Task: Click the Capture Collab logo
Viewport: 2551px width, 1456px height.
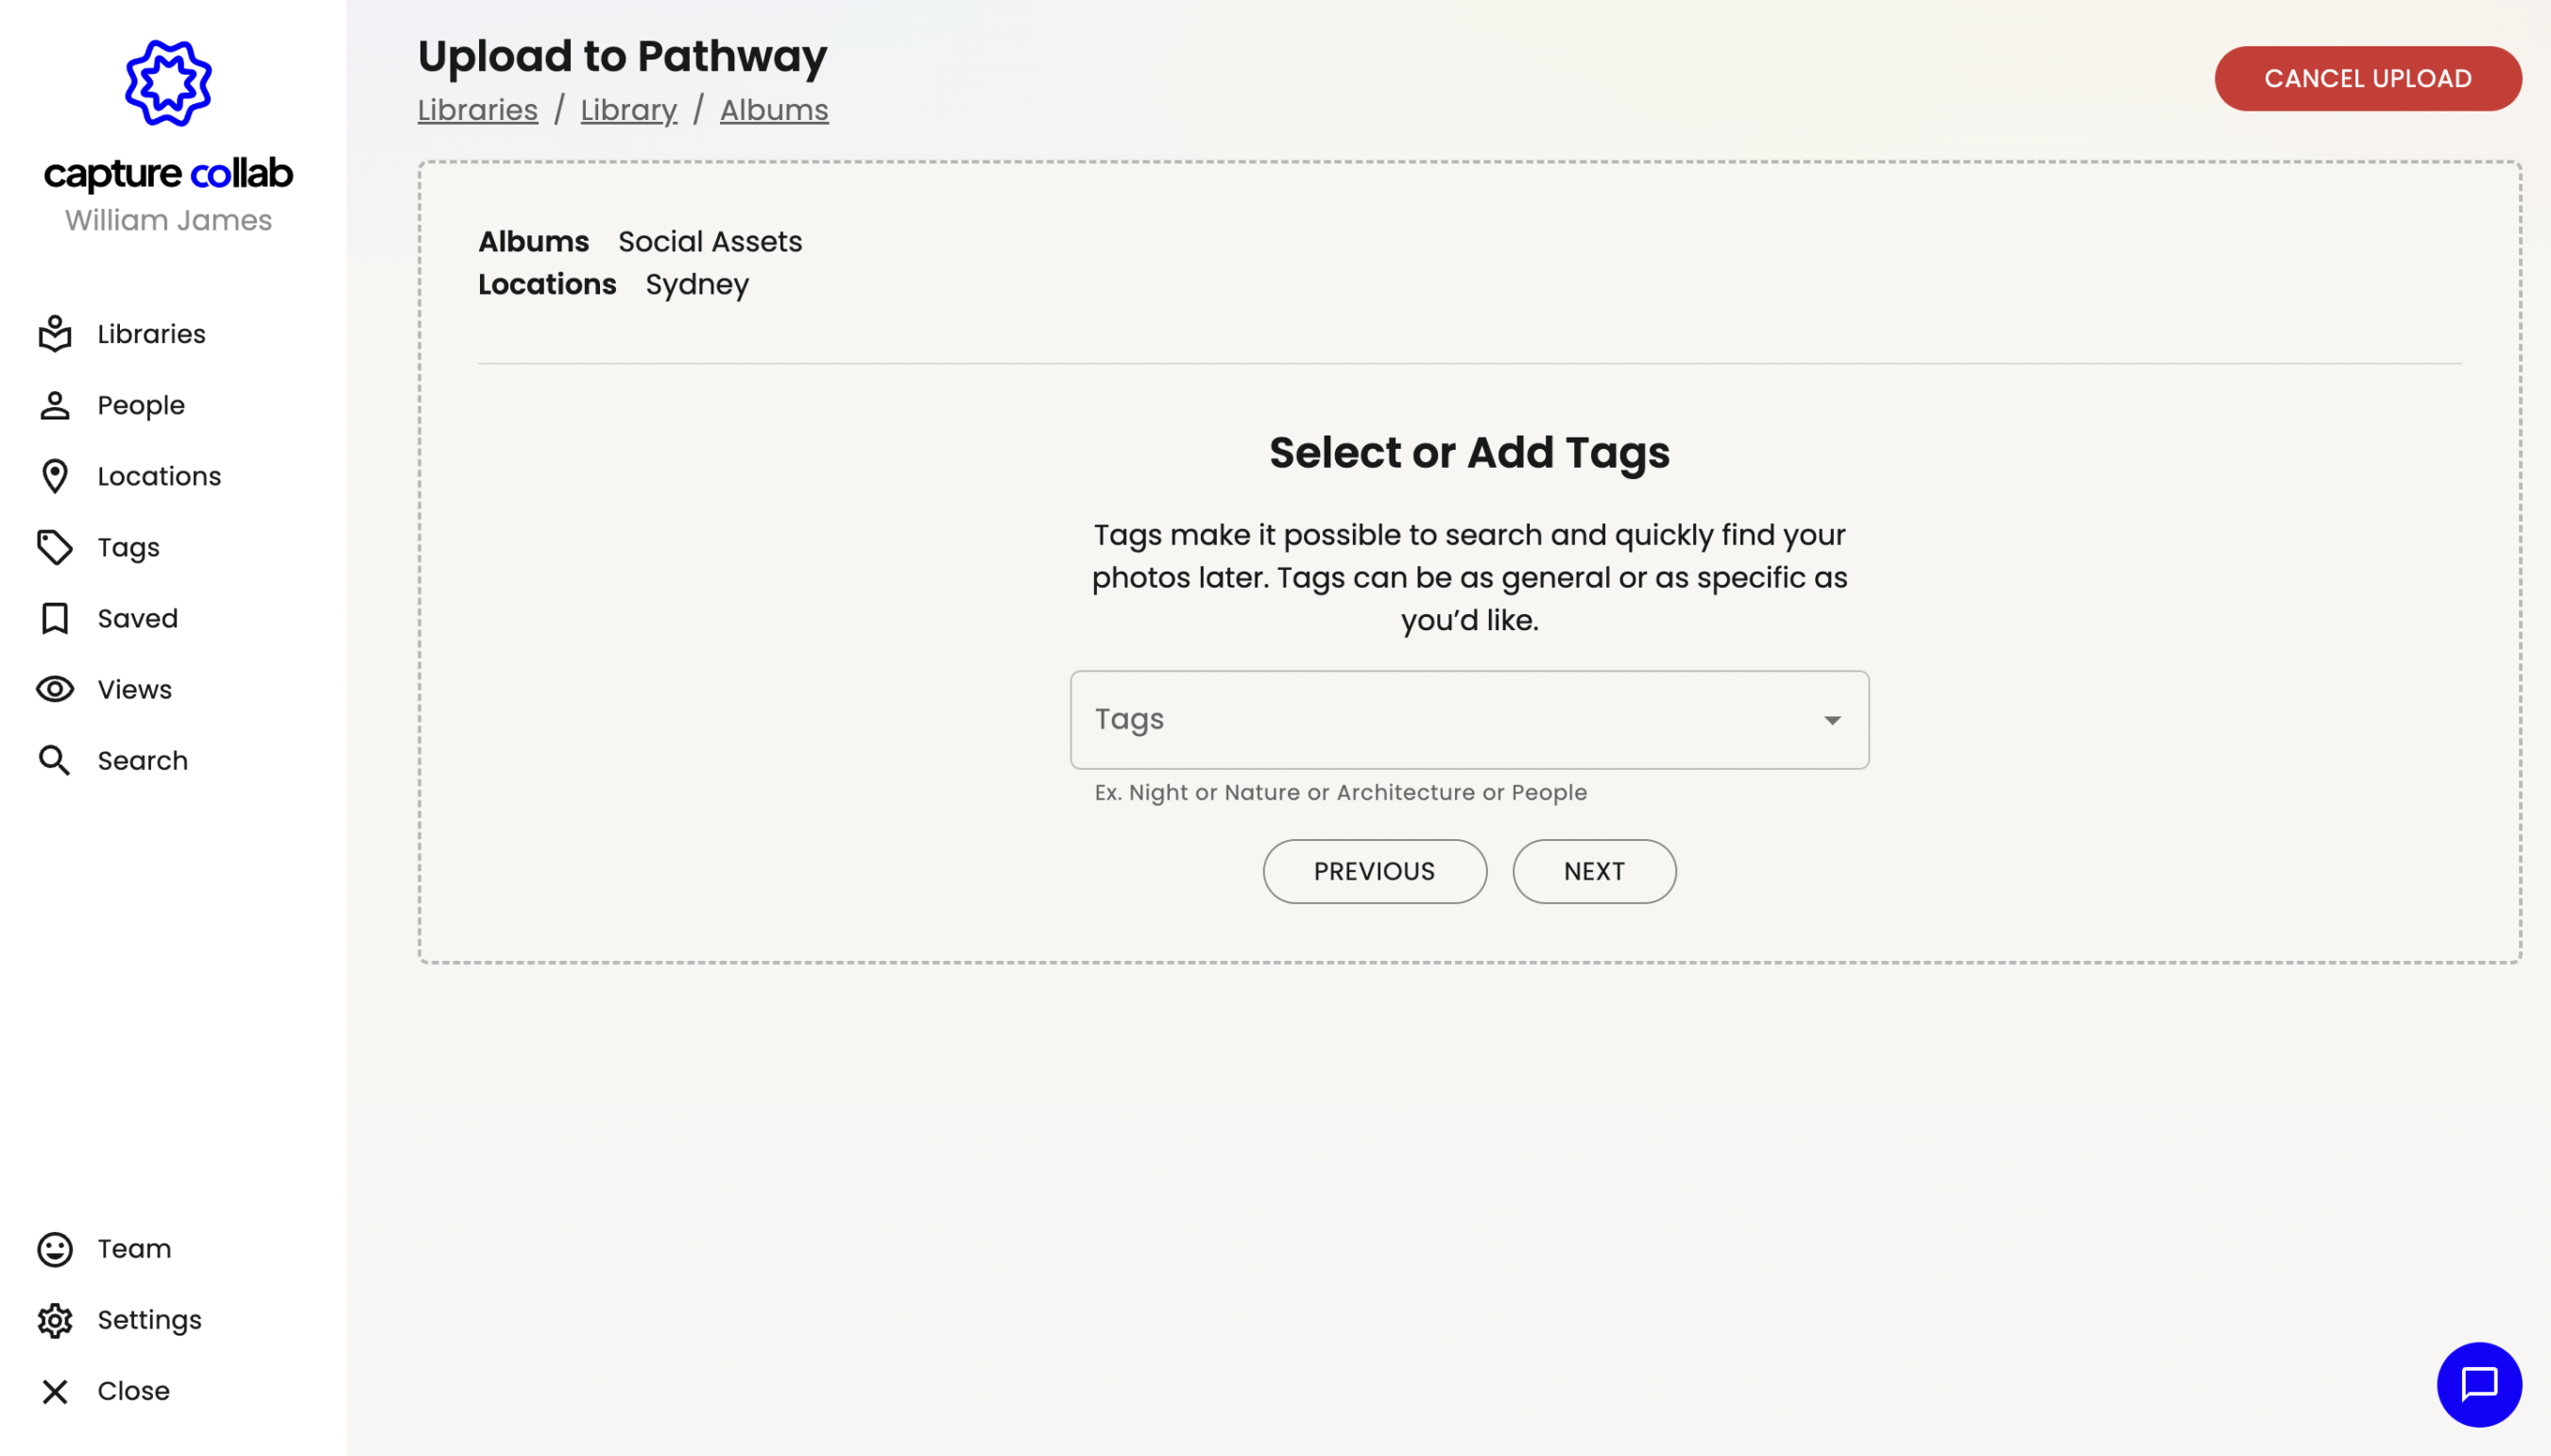Action: (x=168, y=84)
